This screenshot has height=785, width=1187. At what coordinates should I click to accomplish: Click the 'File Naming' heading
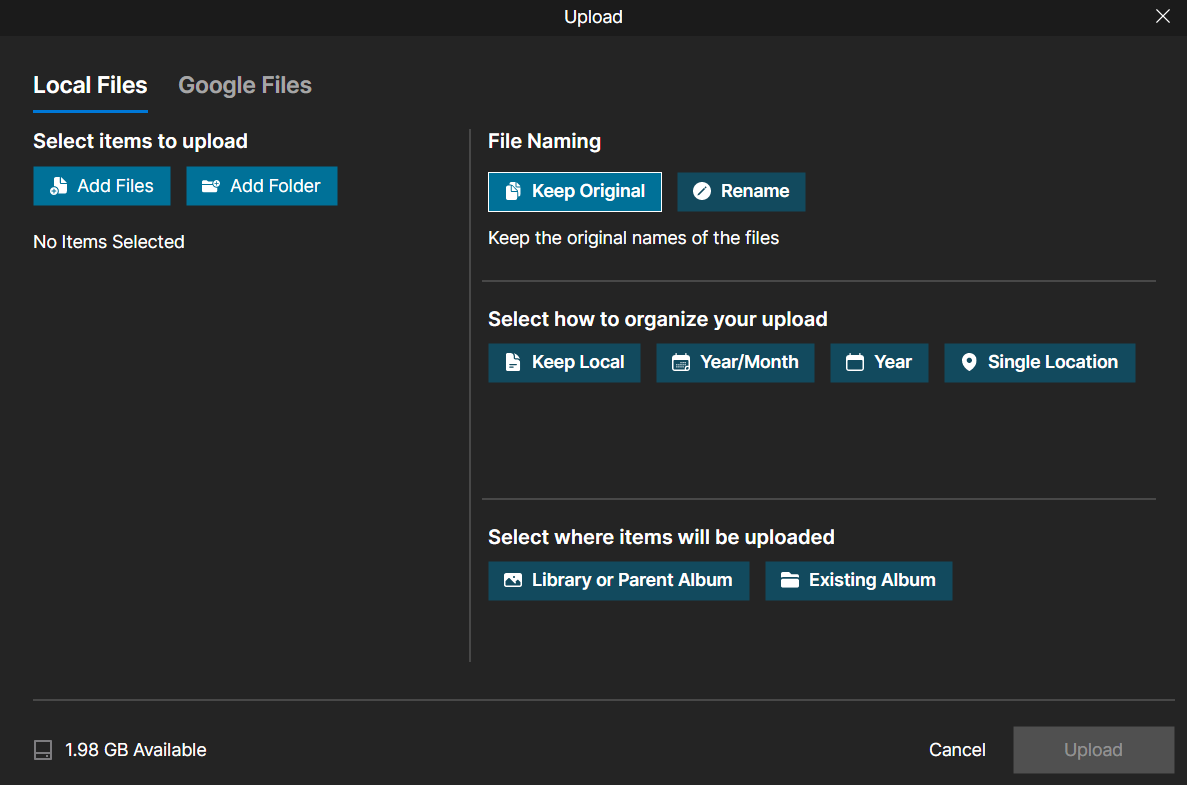pos(544,142)
